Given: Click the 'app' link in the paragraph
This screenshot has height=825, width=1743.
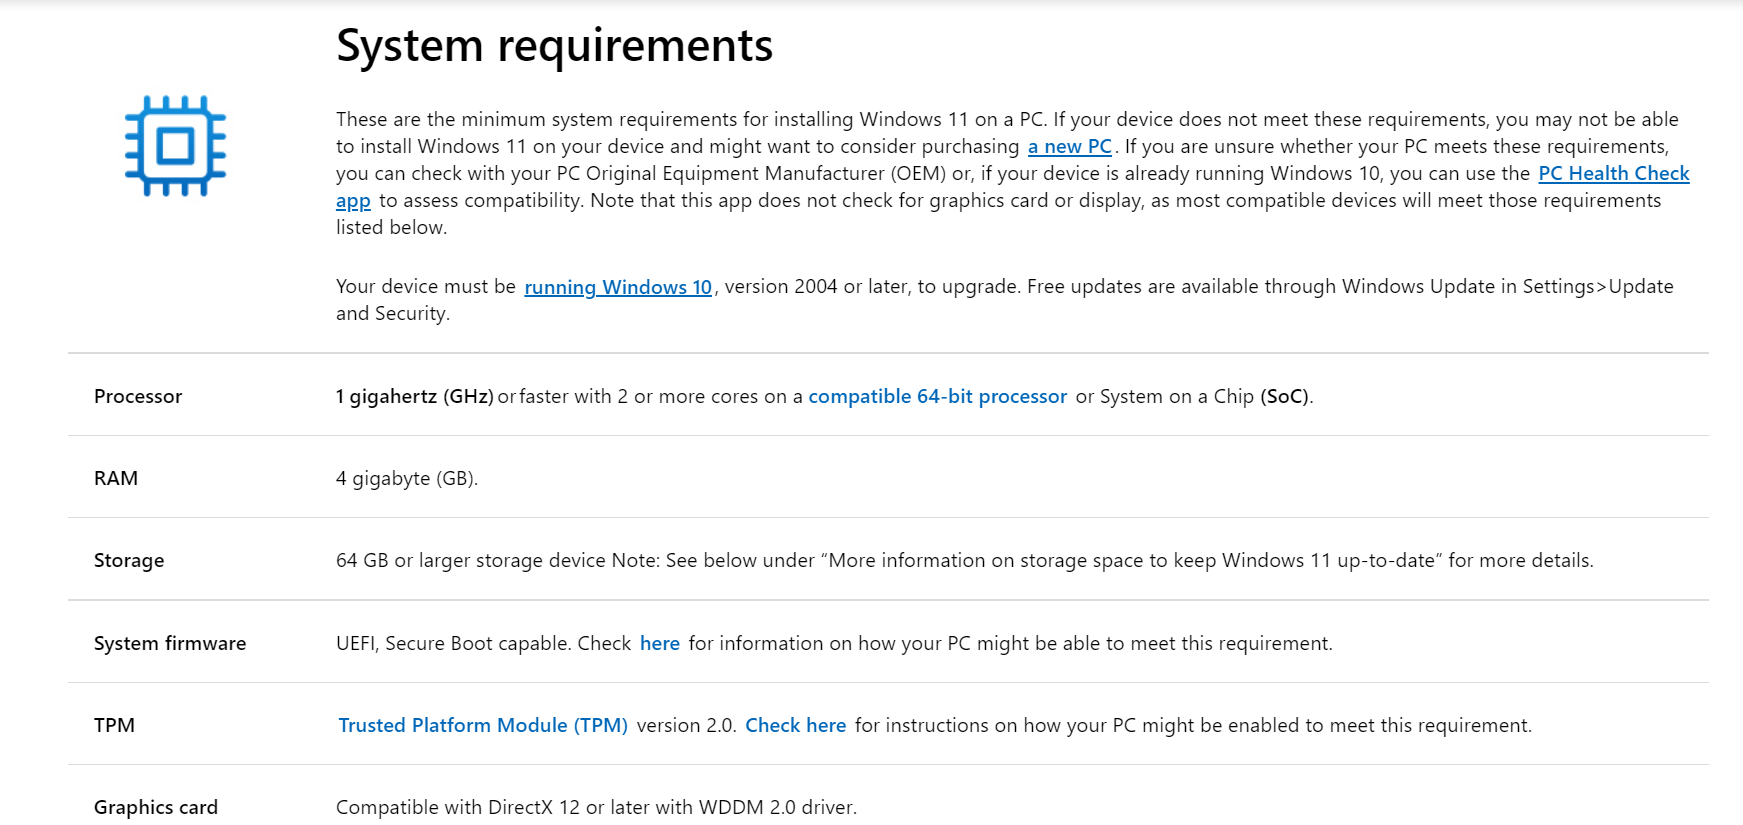Looking at the screenshot, I should tap(353, 201).
